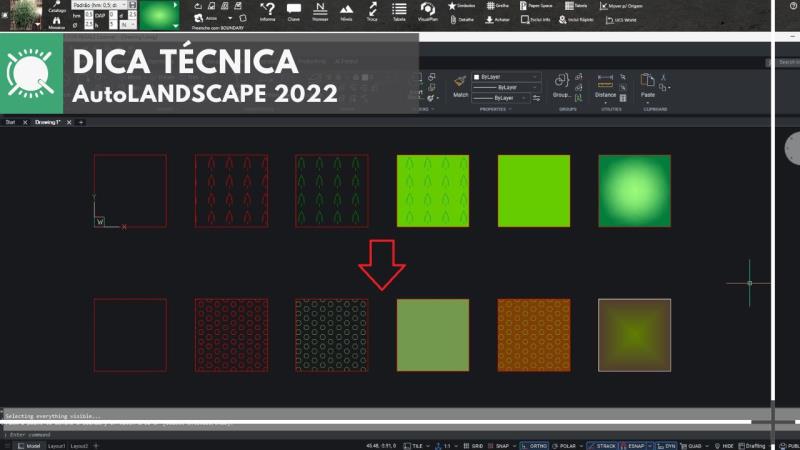Toggle GRID in status bar

click(473, 446)
